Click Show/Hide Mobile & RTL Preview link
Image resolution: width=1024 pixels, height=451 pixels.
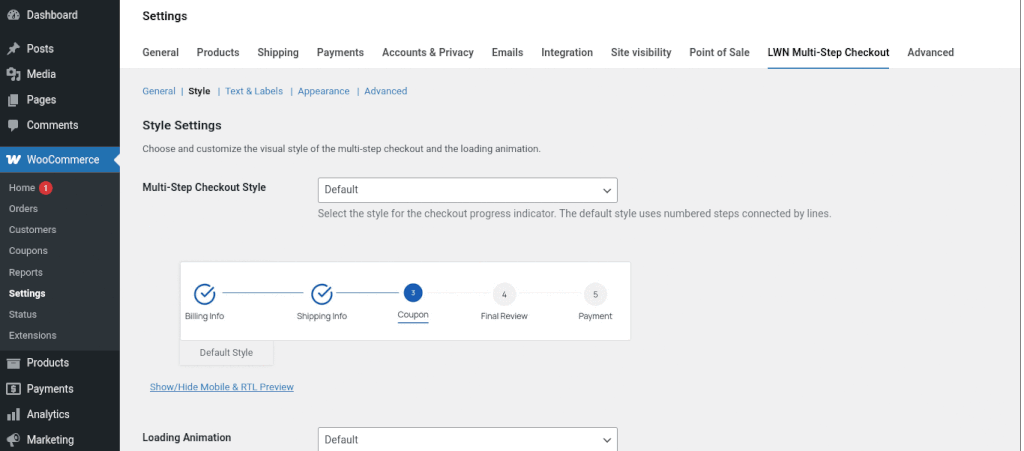(222, 386)
